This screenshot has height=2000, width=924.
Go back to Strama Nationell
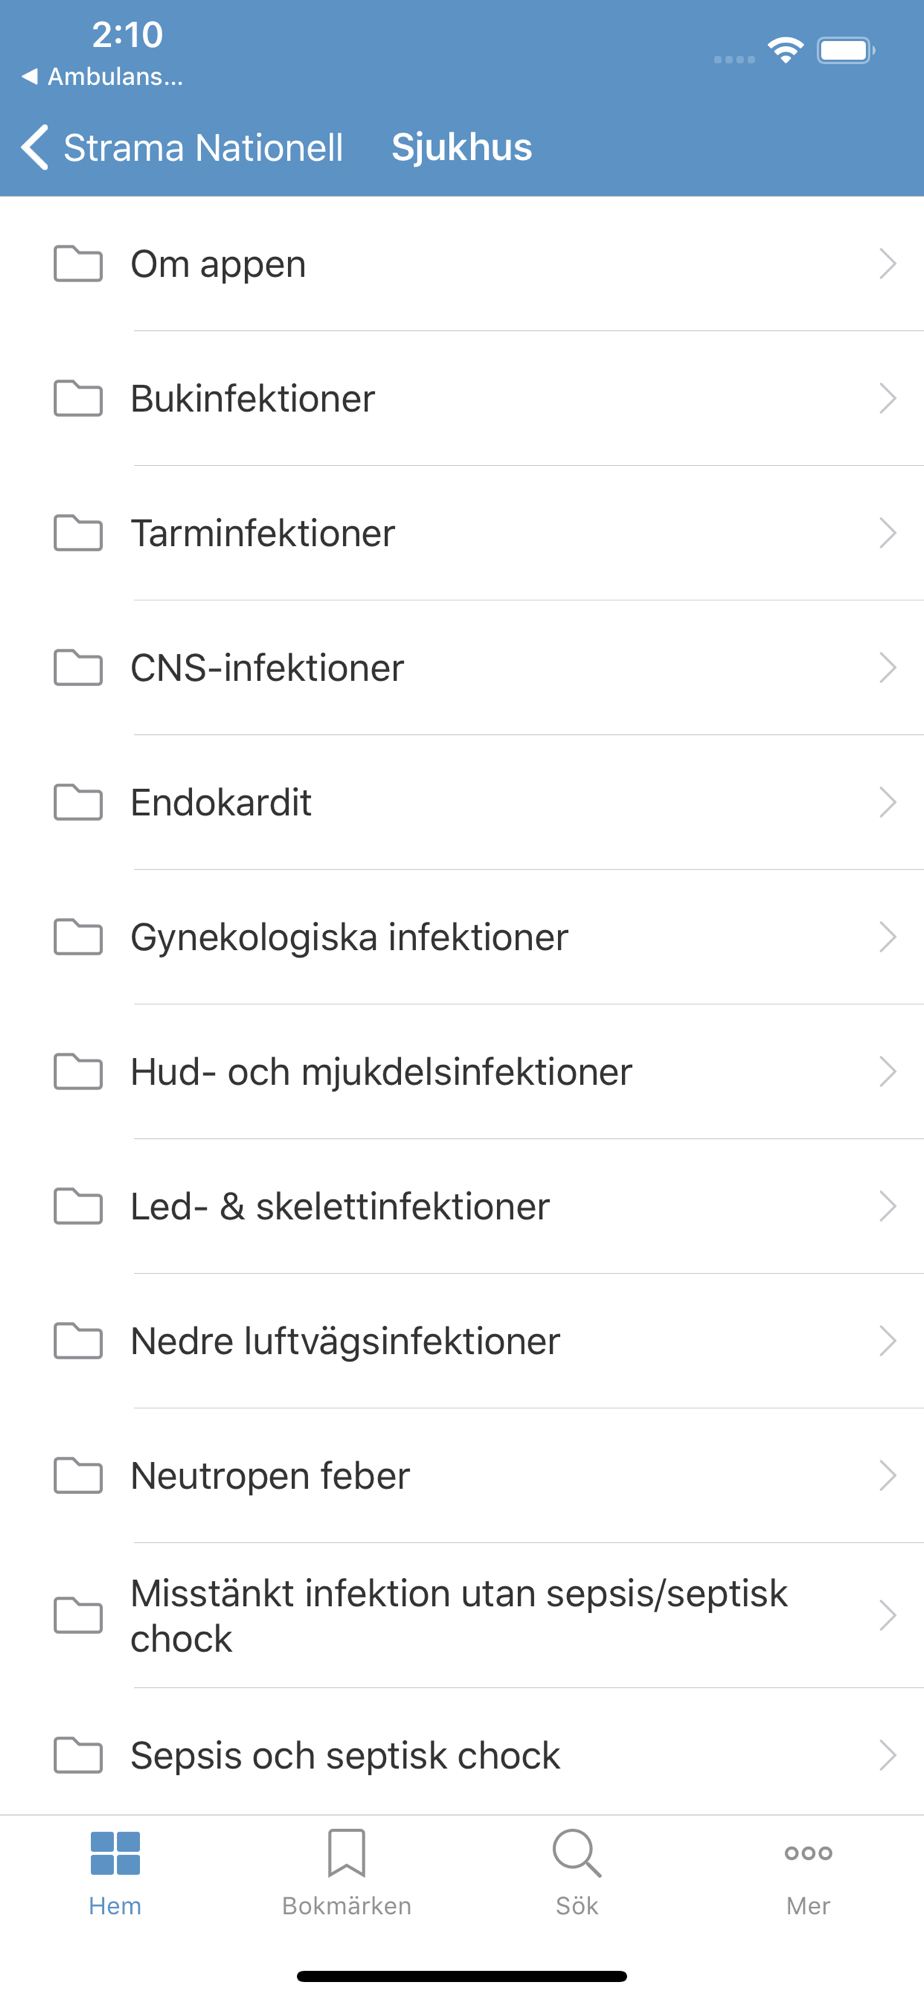click(182, 148)
